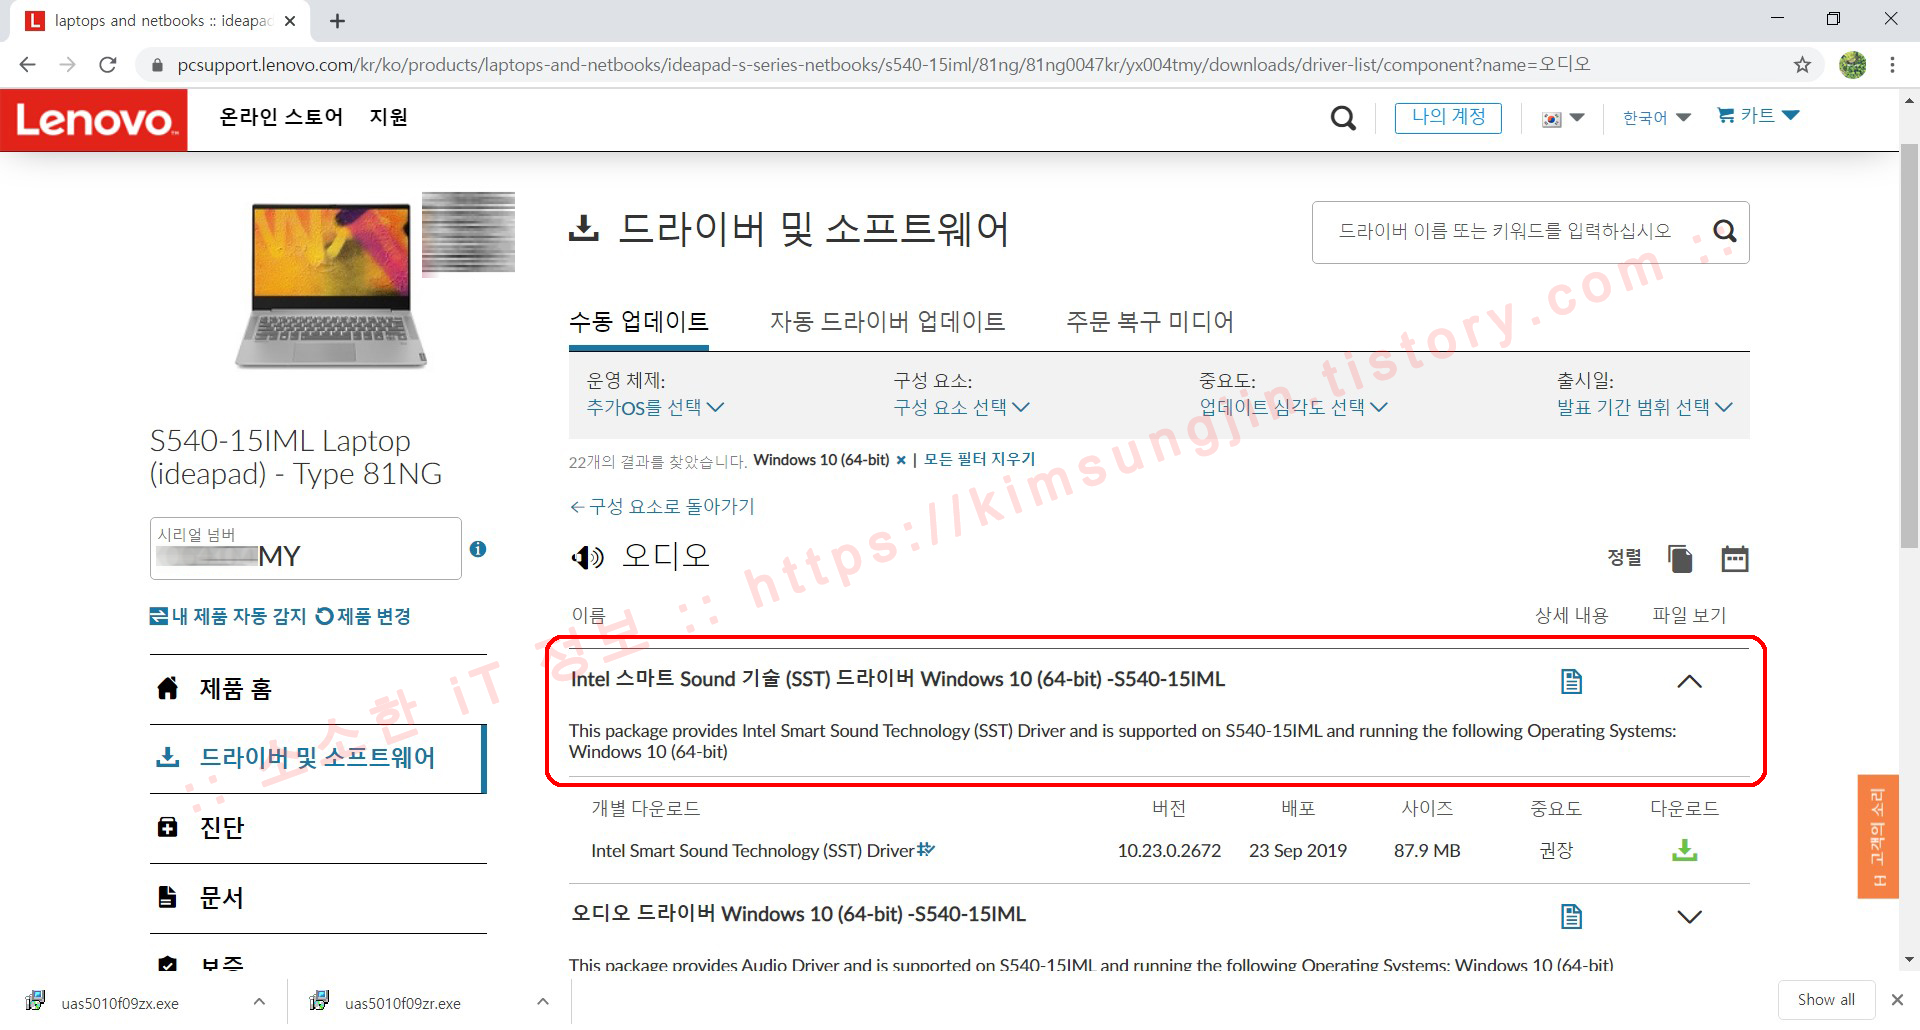The image size is (1920, 1030).
Task: Click 구성 요소로 돌아가기 link
Action: click(x=662, y=506)
